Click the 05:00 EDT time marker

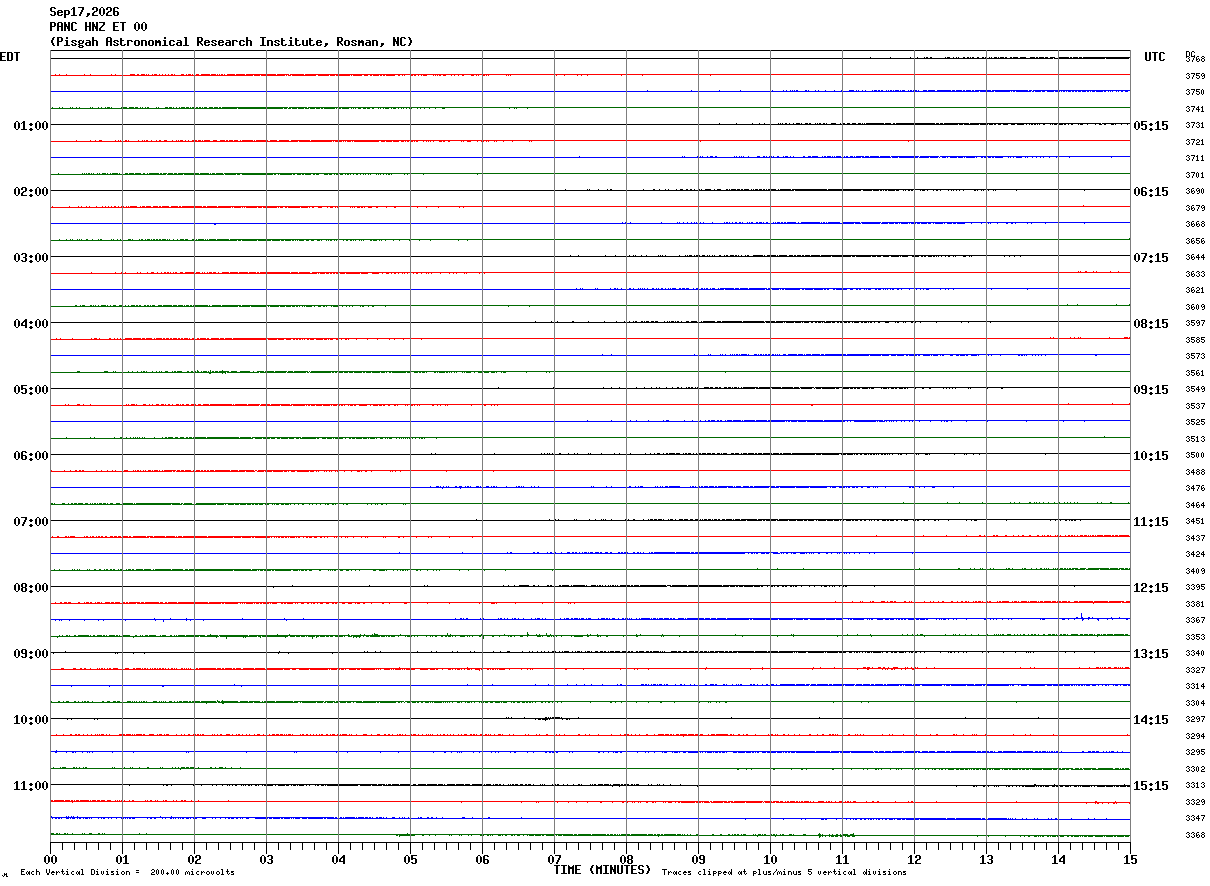pos(30,390)
